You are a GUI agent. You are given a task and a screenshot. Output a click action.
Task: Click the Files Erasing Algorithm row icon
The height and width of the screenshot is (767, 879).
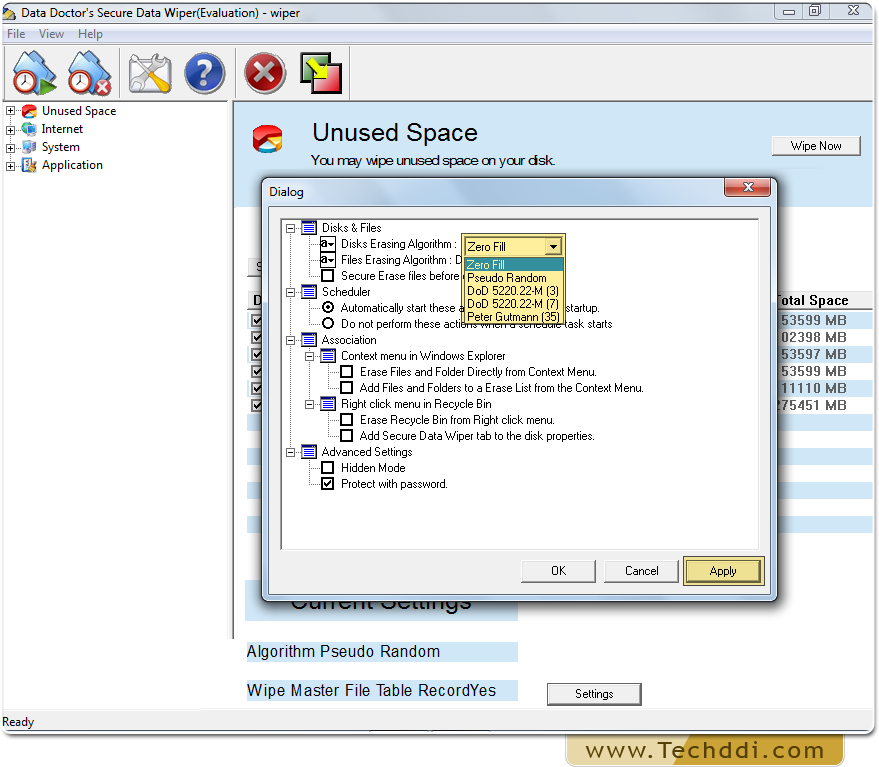328,260
